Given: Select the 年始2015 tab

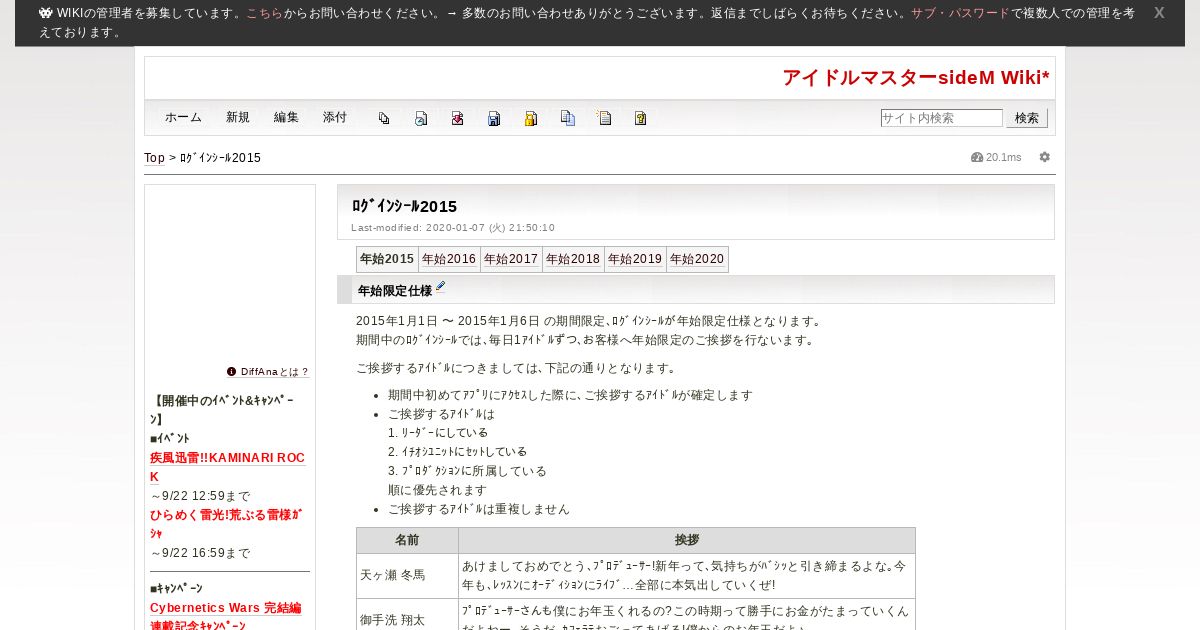Looking at the screenshot, I should tap(387, 259).
